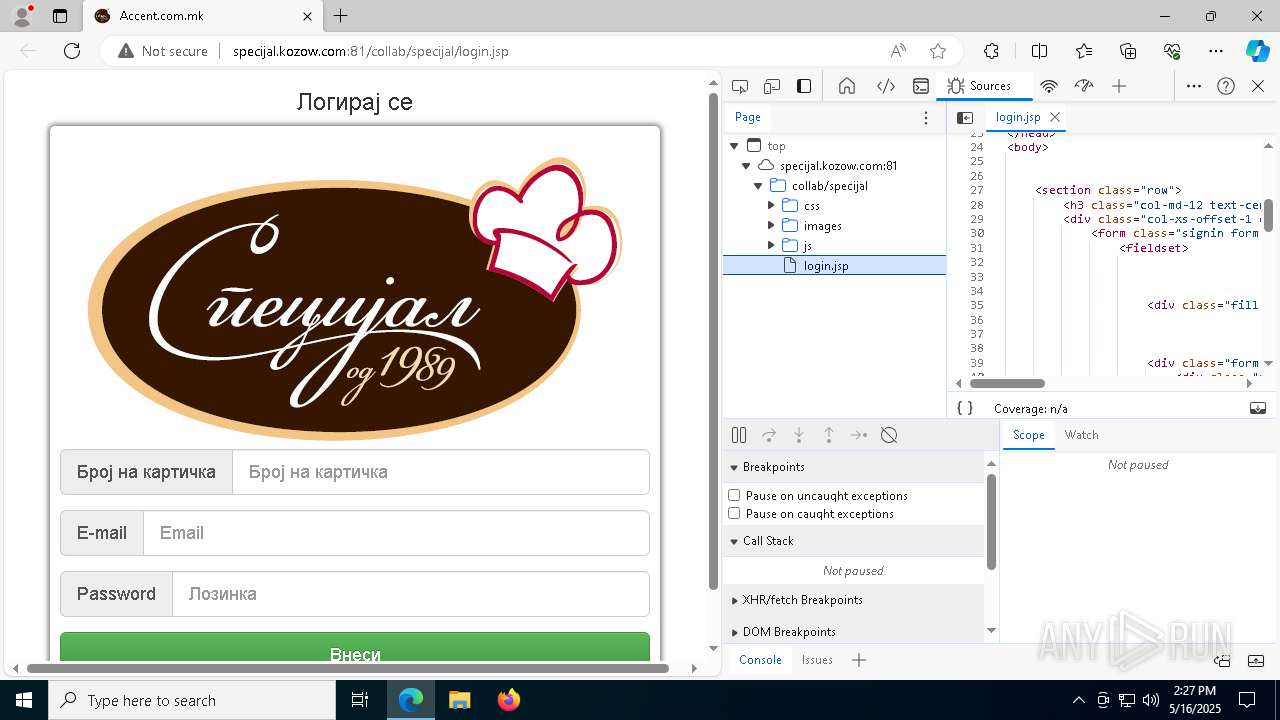
Task: Click the Email input field
Action: tap(397, 533)
